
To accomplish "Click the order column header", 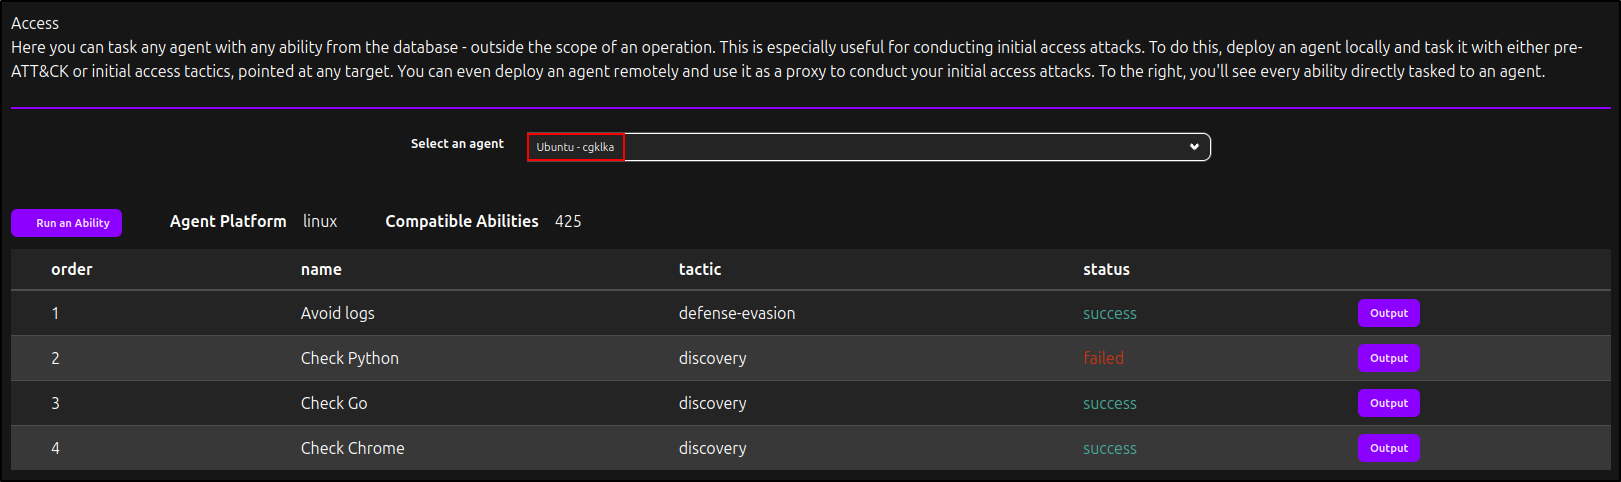I will coord(72,269).
